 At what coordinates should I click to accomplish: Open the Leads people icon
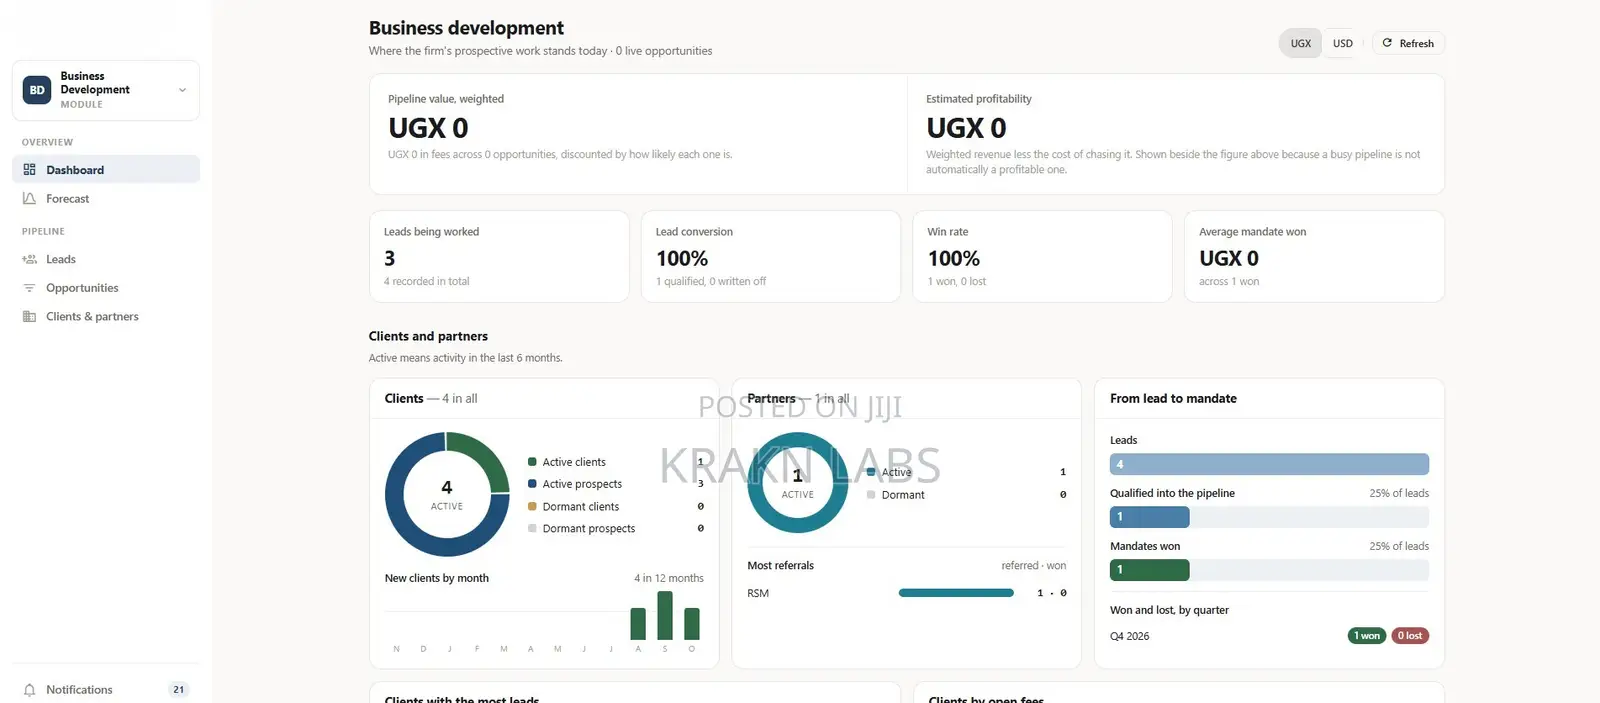pos(29,259)
